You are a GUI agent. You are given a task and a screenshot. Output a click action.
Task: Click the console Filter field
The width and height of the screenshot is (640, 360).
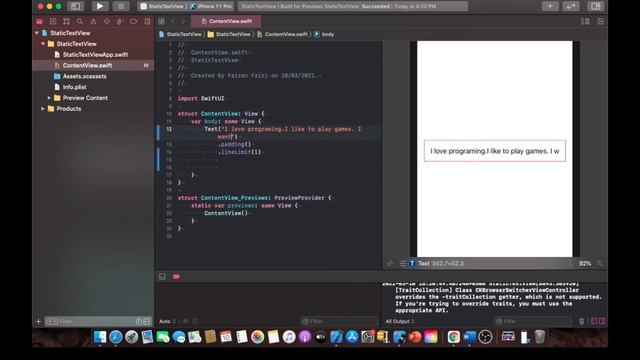tap(532, 322)
